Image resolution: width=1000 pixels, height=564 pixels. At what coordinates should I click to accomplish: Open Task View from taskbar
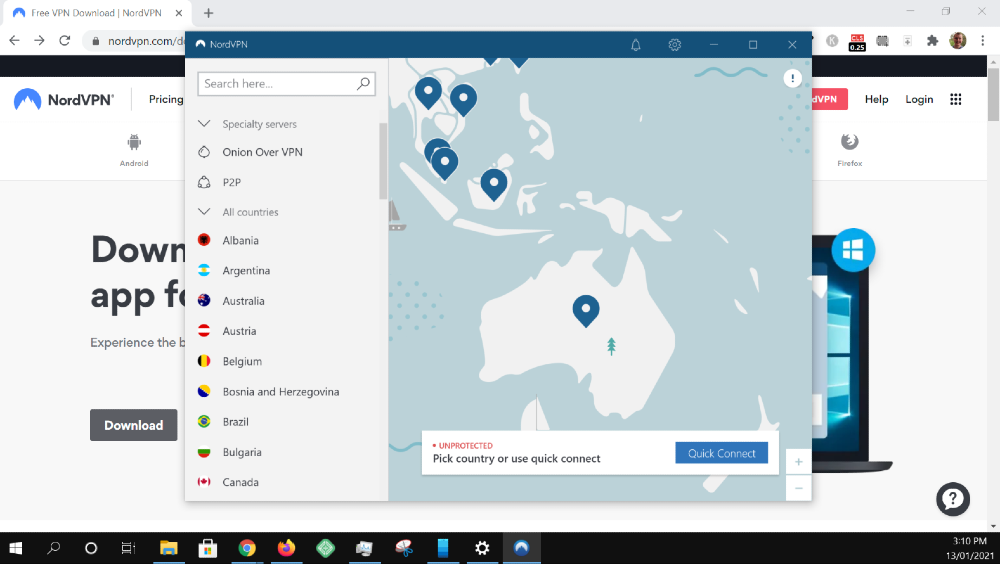(x=128, y=547)
